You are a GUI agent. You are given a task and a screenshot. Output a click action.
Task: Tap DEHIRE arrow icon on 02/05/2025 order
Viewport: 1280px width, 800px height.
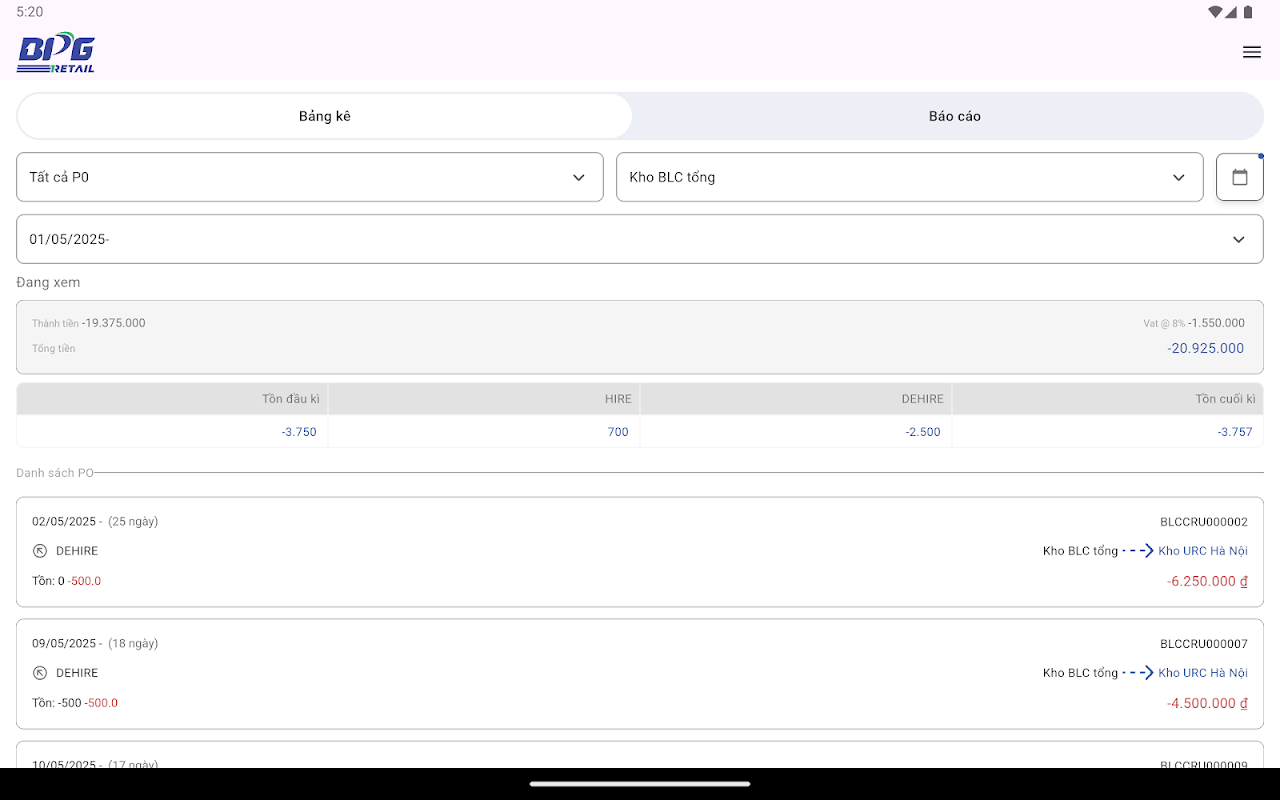[40, 551]
